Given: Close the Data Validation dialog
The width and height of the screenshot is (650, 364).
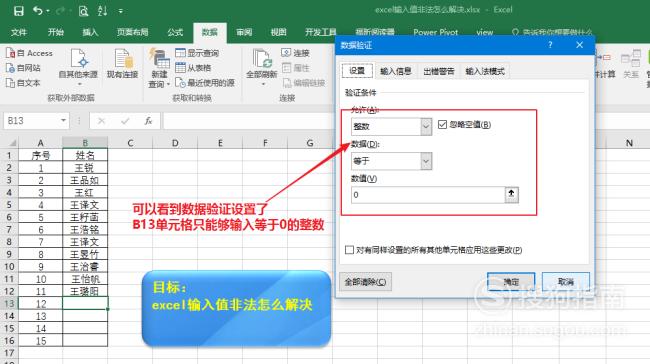Looking at the screenshot, I should [580, 45].
